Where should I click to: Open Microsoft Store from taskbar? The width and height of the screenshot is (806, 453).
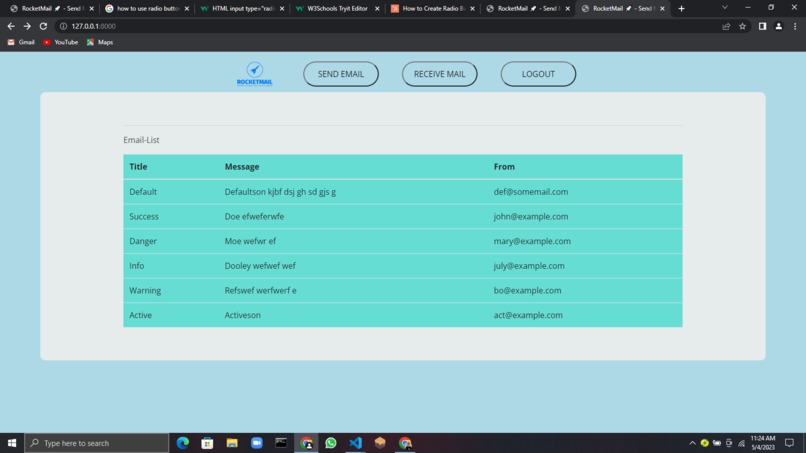click(x=207, y=443)
